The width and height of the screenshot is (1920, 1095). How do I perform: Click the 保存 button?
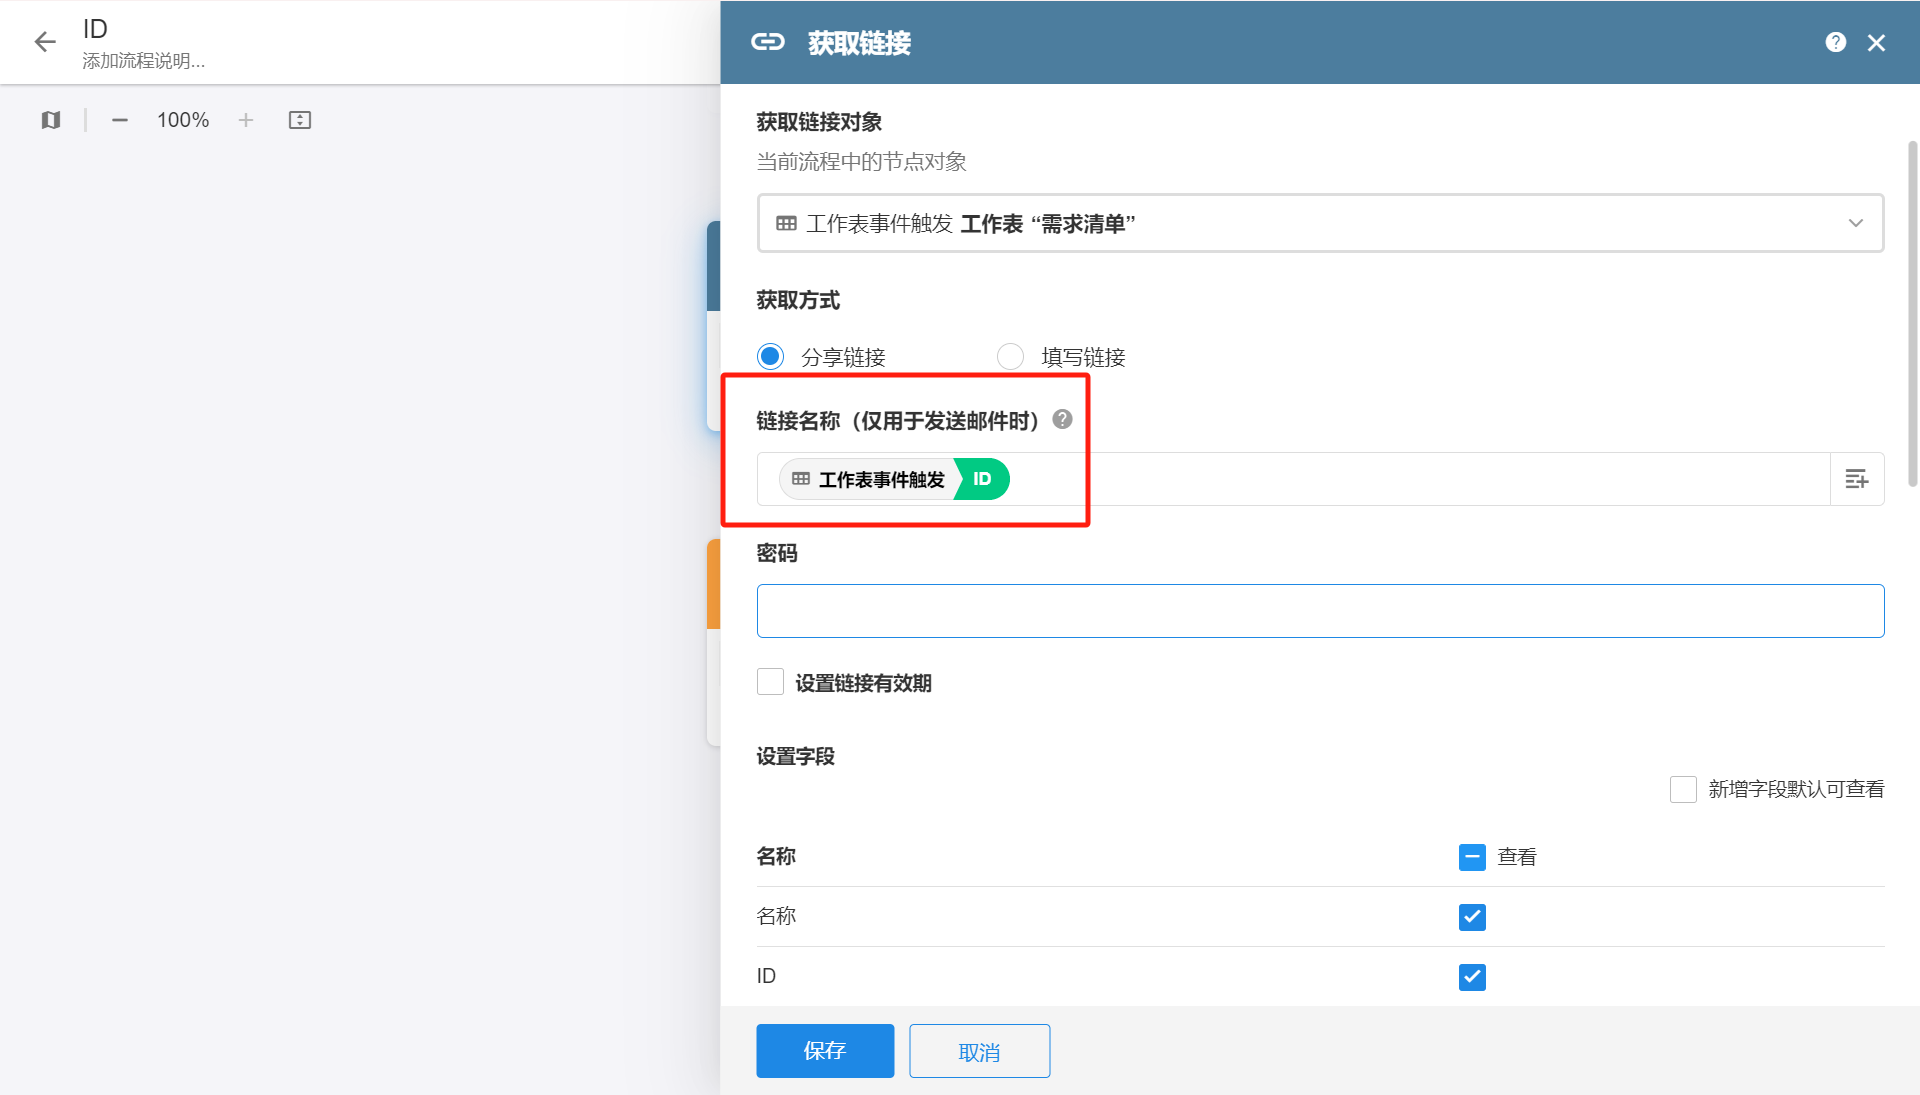(825, 1051)
